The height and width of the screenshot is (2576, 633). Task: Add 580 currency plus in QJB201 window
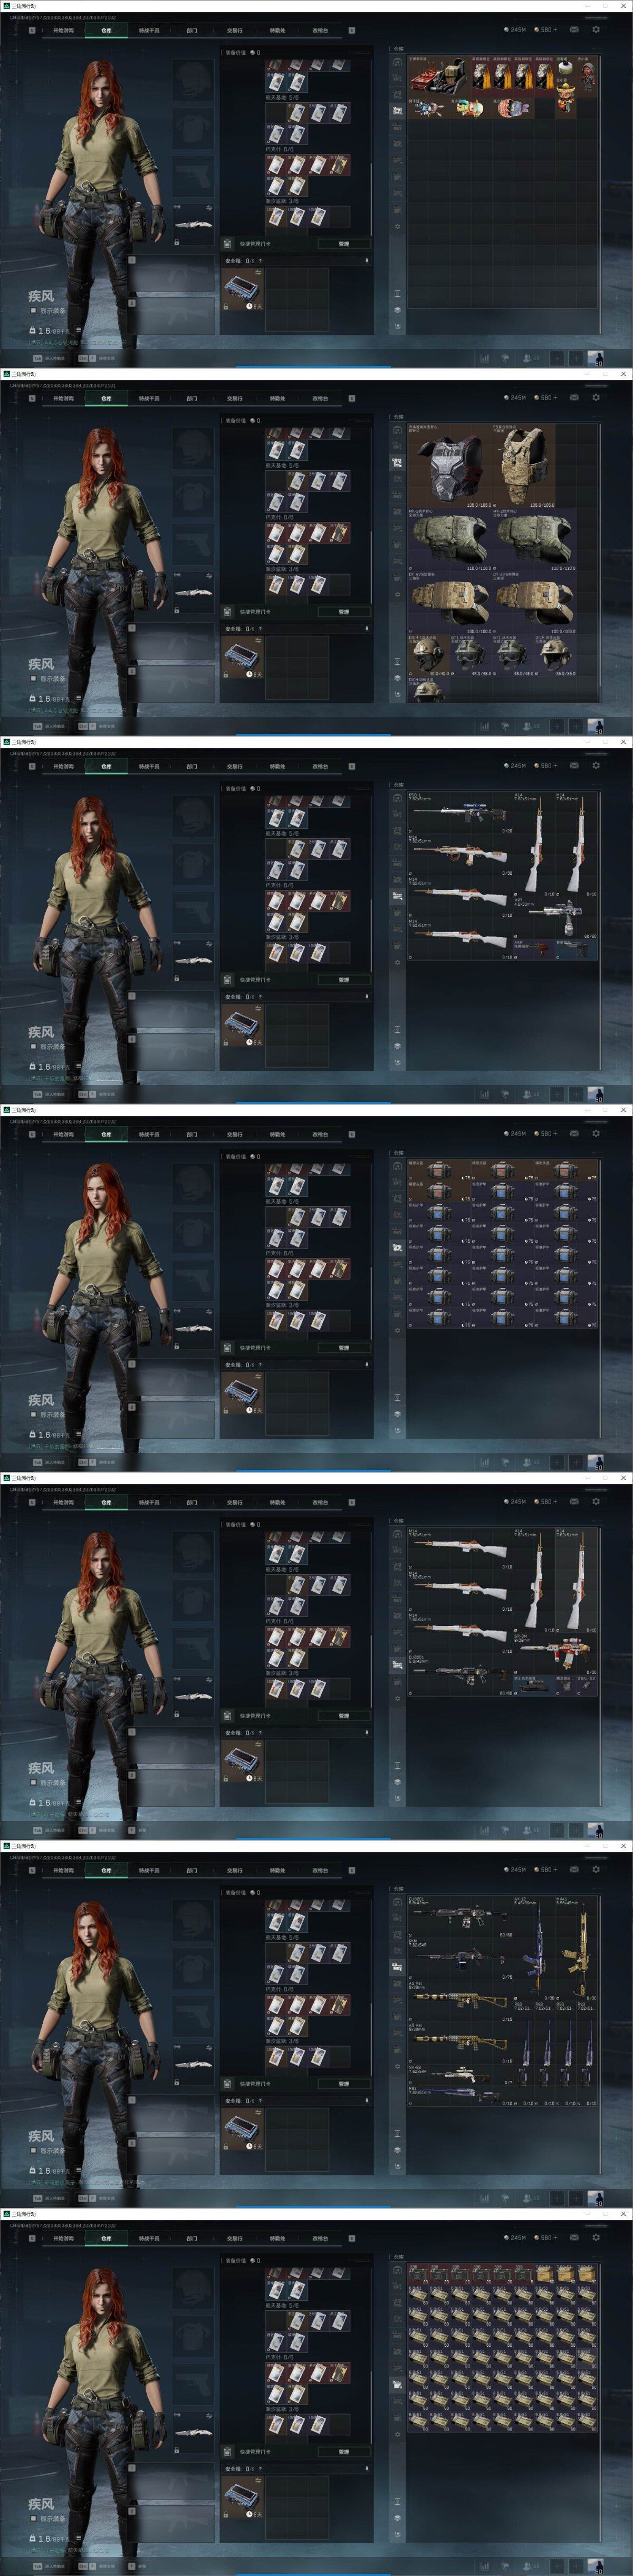555,1869
